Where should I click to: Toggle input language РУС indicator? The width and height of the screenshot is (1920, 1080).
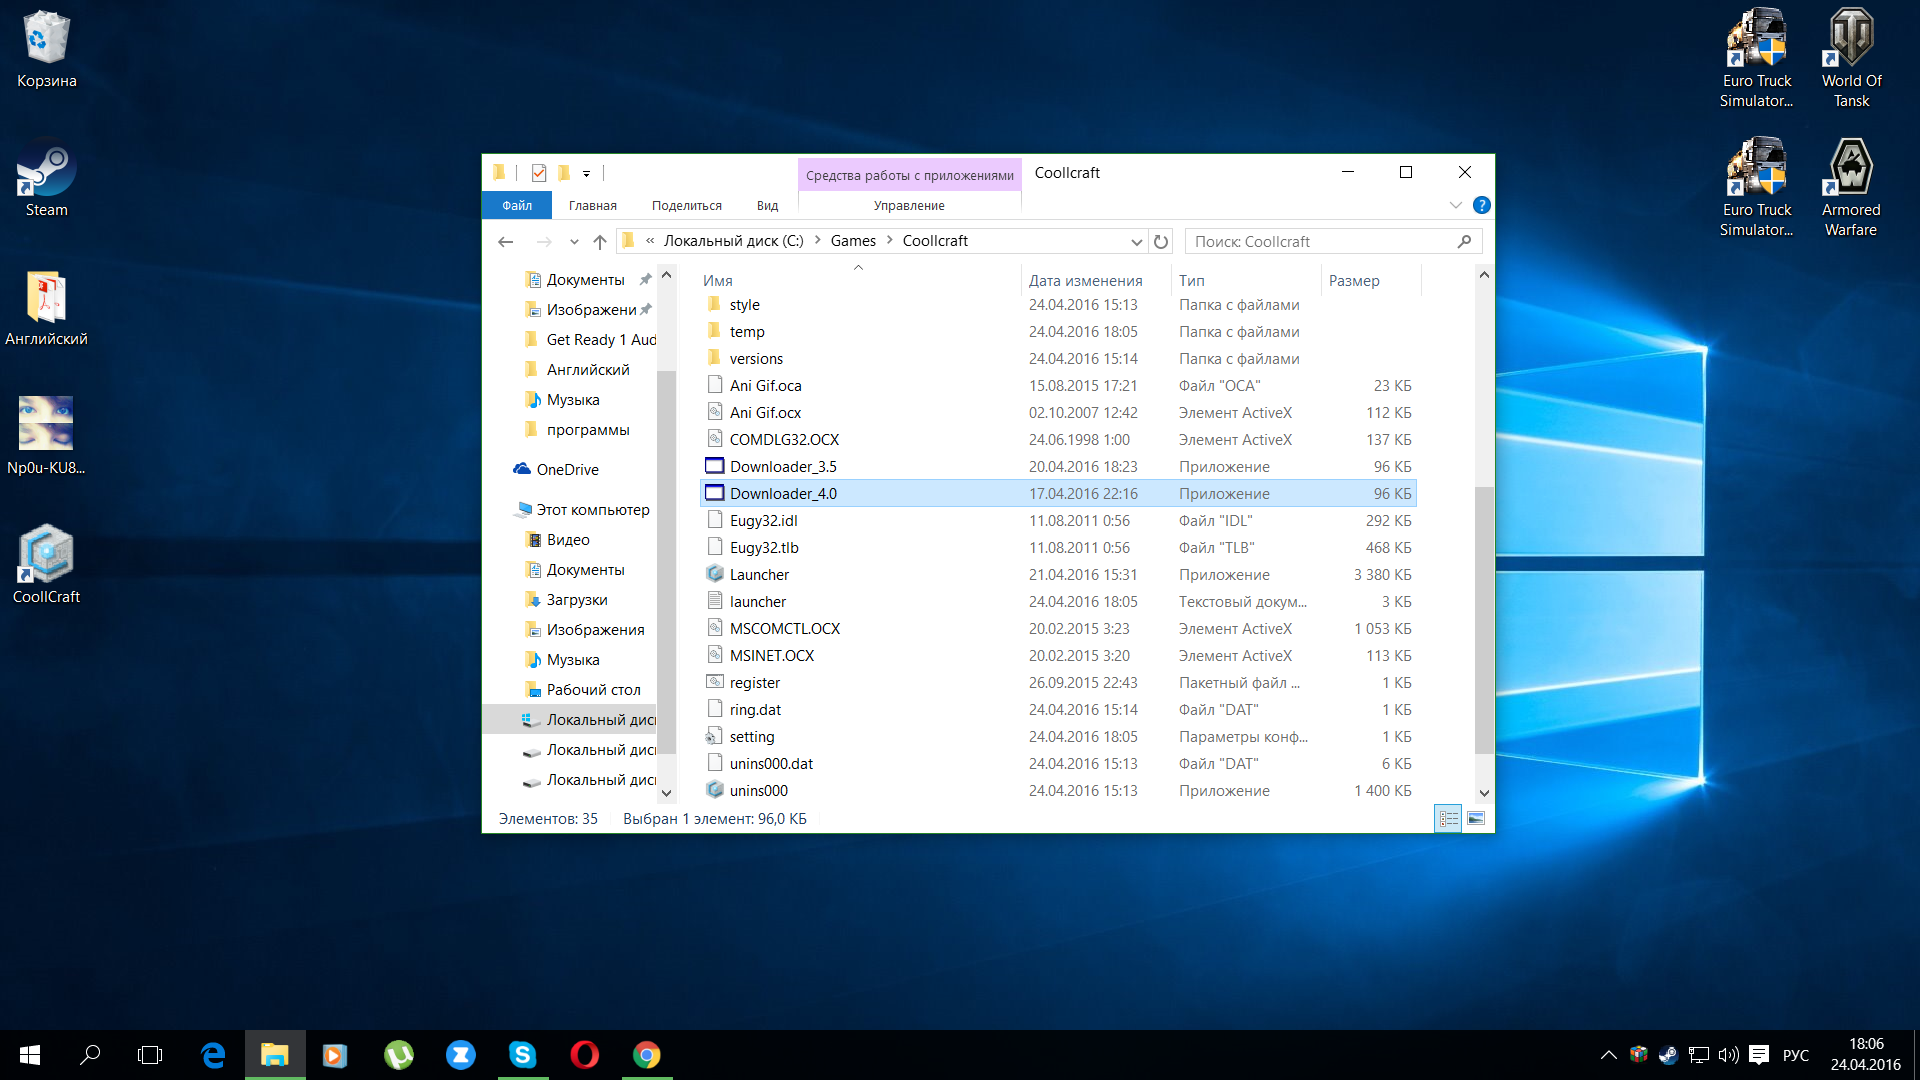click(1796, 1055)
